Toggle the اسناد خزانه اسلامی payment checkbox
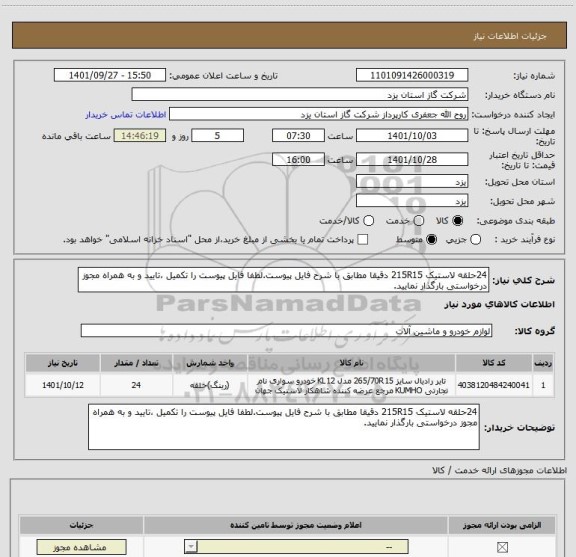This screenshot has height=557, width=576. (363, 240)
